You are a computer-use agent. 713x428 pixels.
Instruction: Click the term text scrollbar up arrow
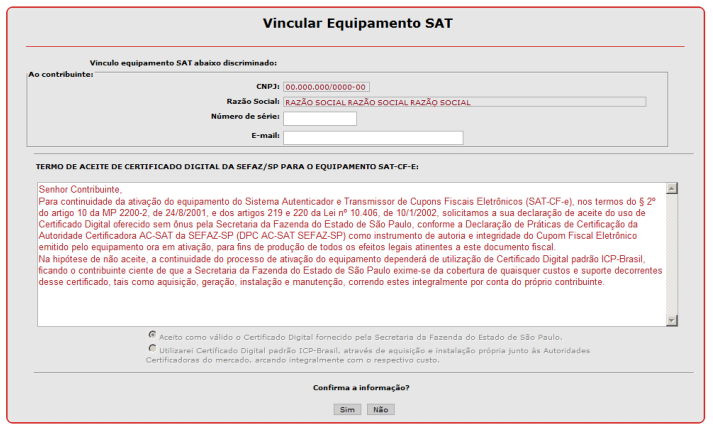(672, 188)
